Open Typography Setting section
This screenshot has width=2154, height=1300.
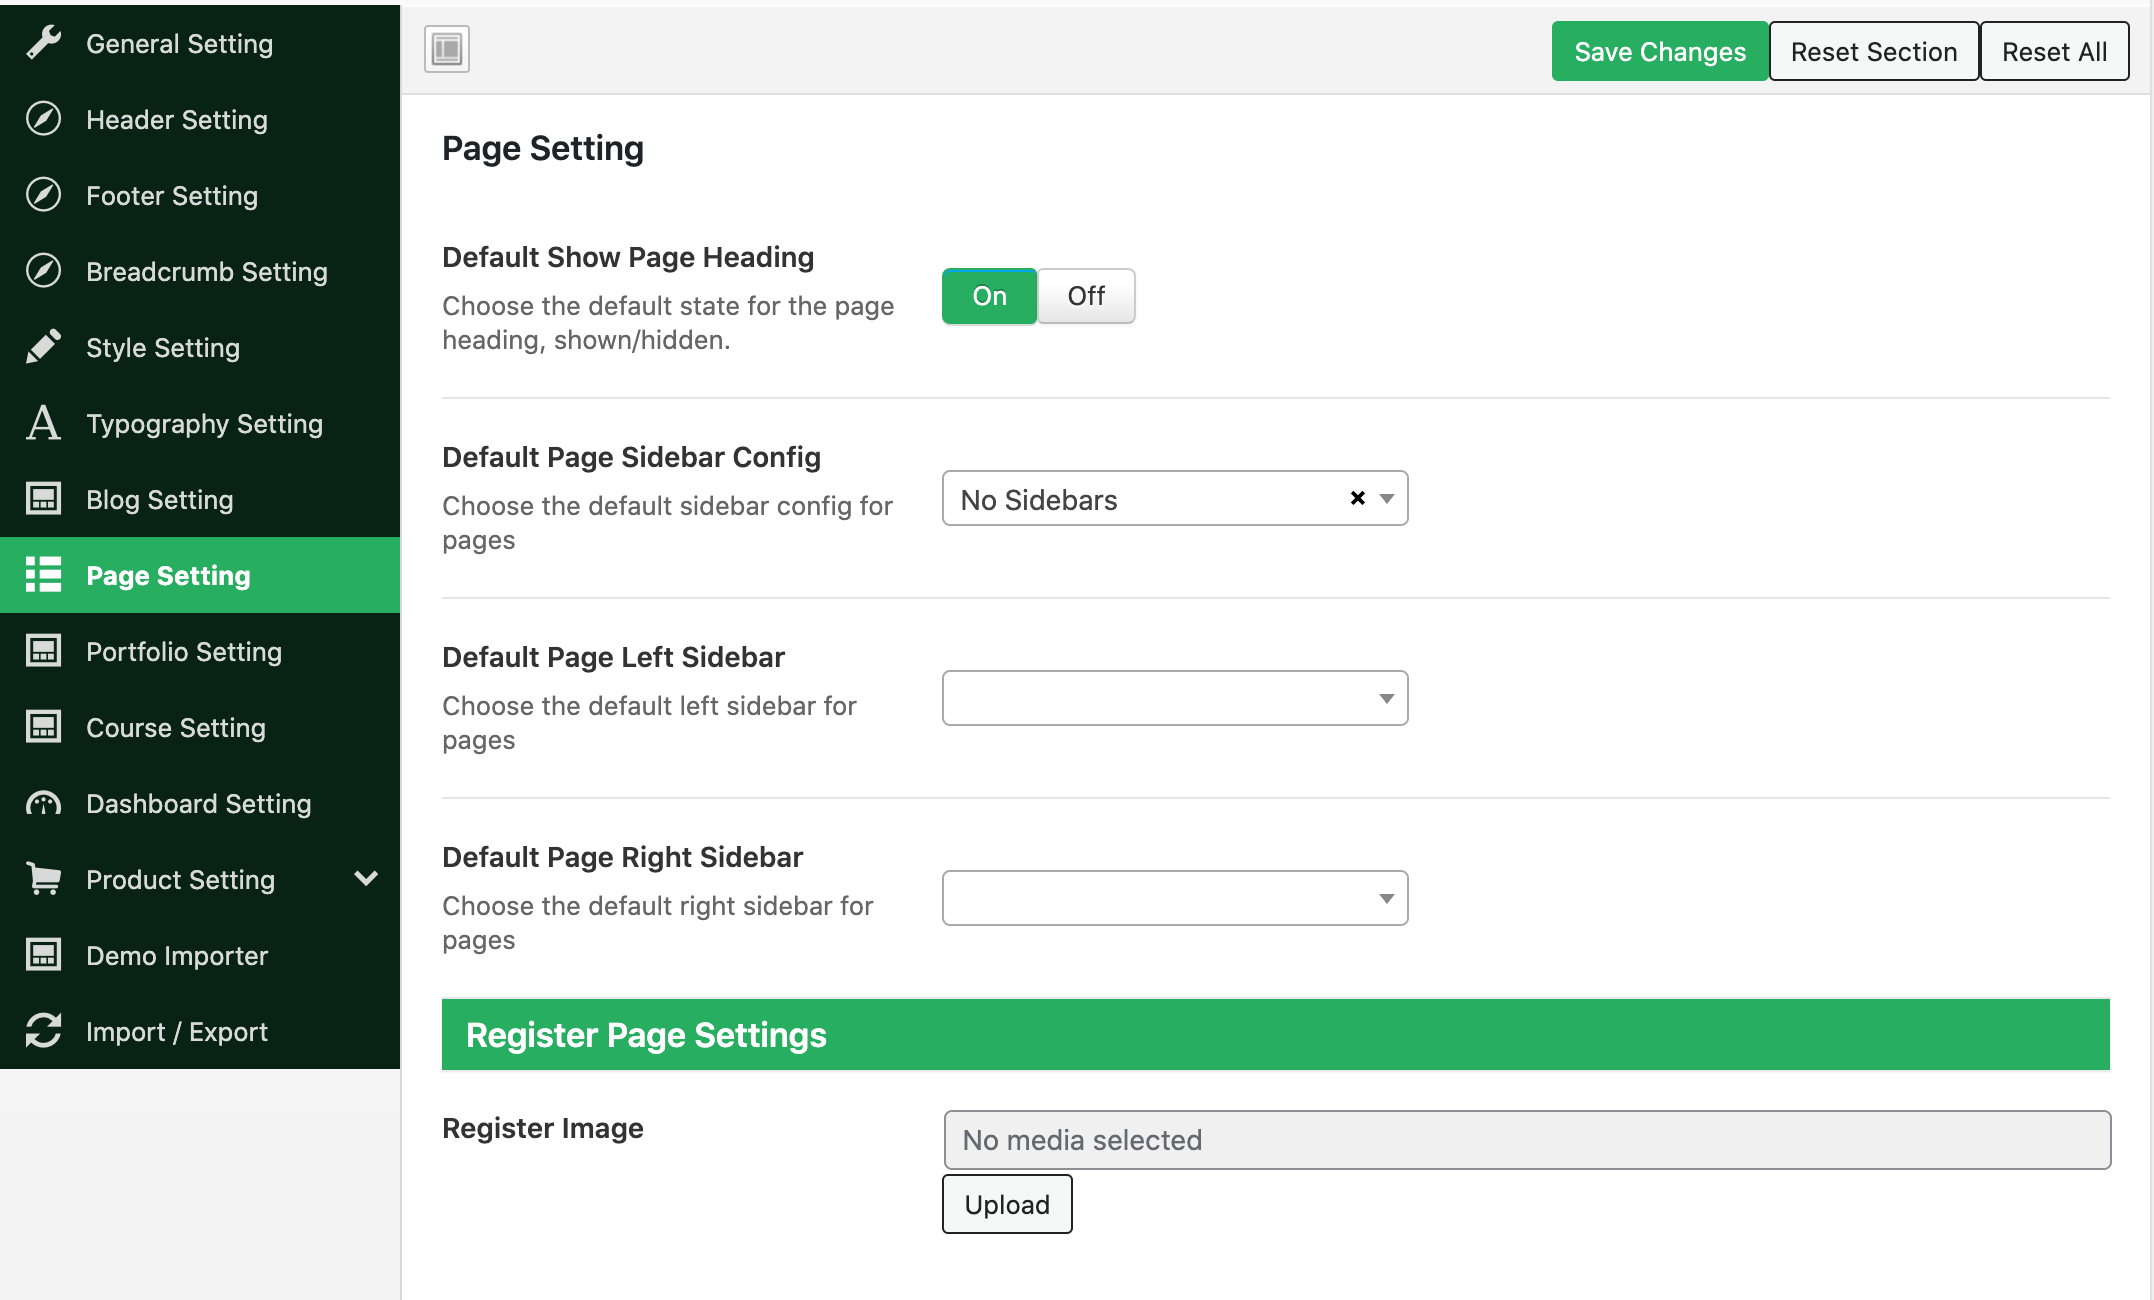(200, 423)
